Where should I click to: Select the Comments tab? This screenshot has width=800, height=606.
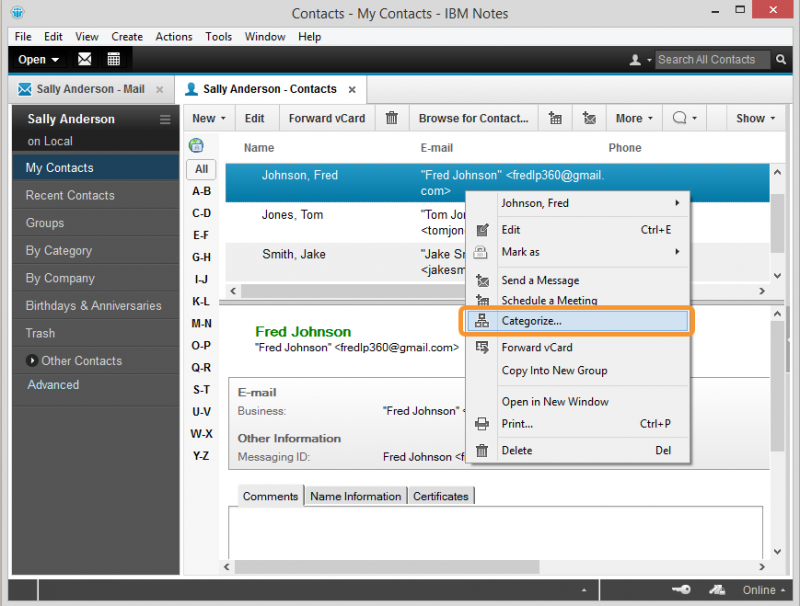(x=270, y=496)
